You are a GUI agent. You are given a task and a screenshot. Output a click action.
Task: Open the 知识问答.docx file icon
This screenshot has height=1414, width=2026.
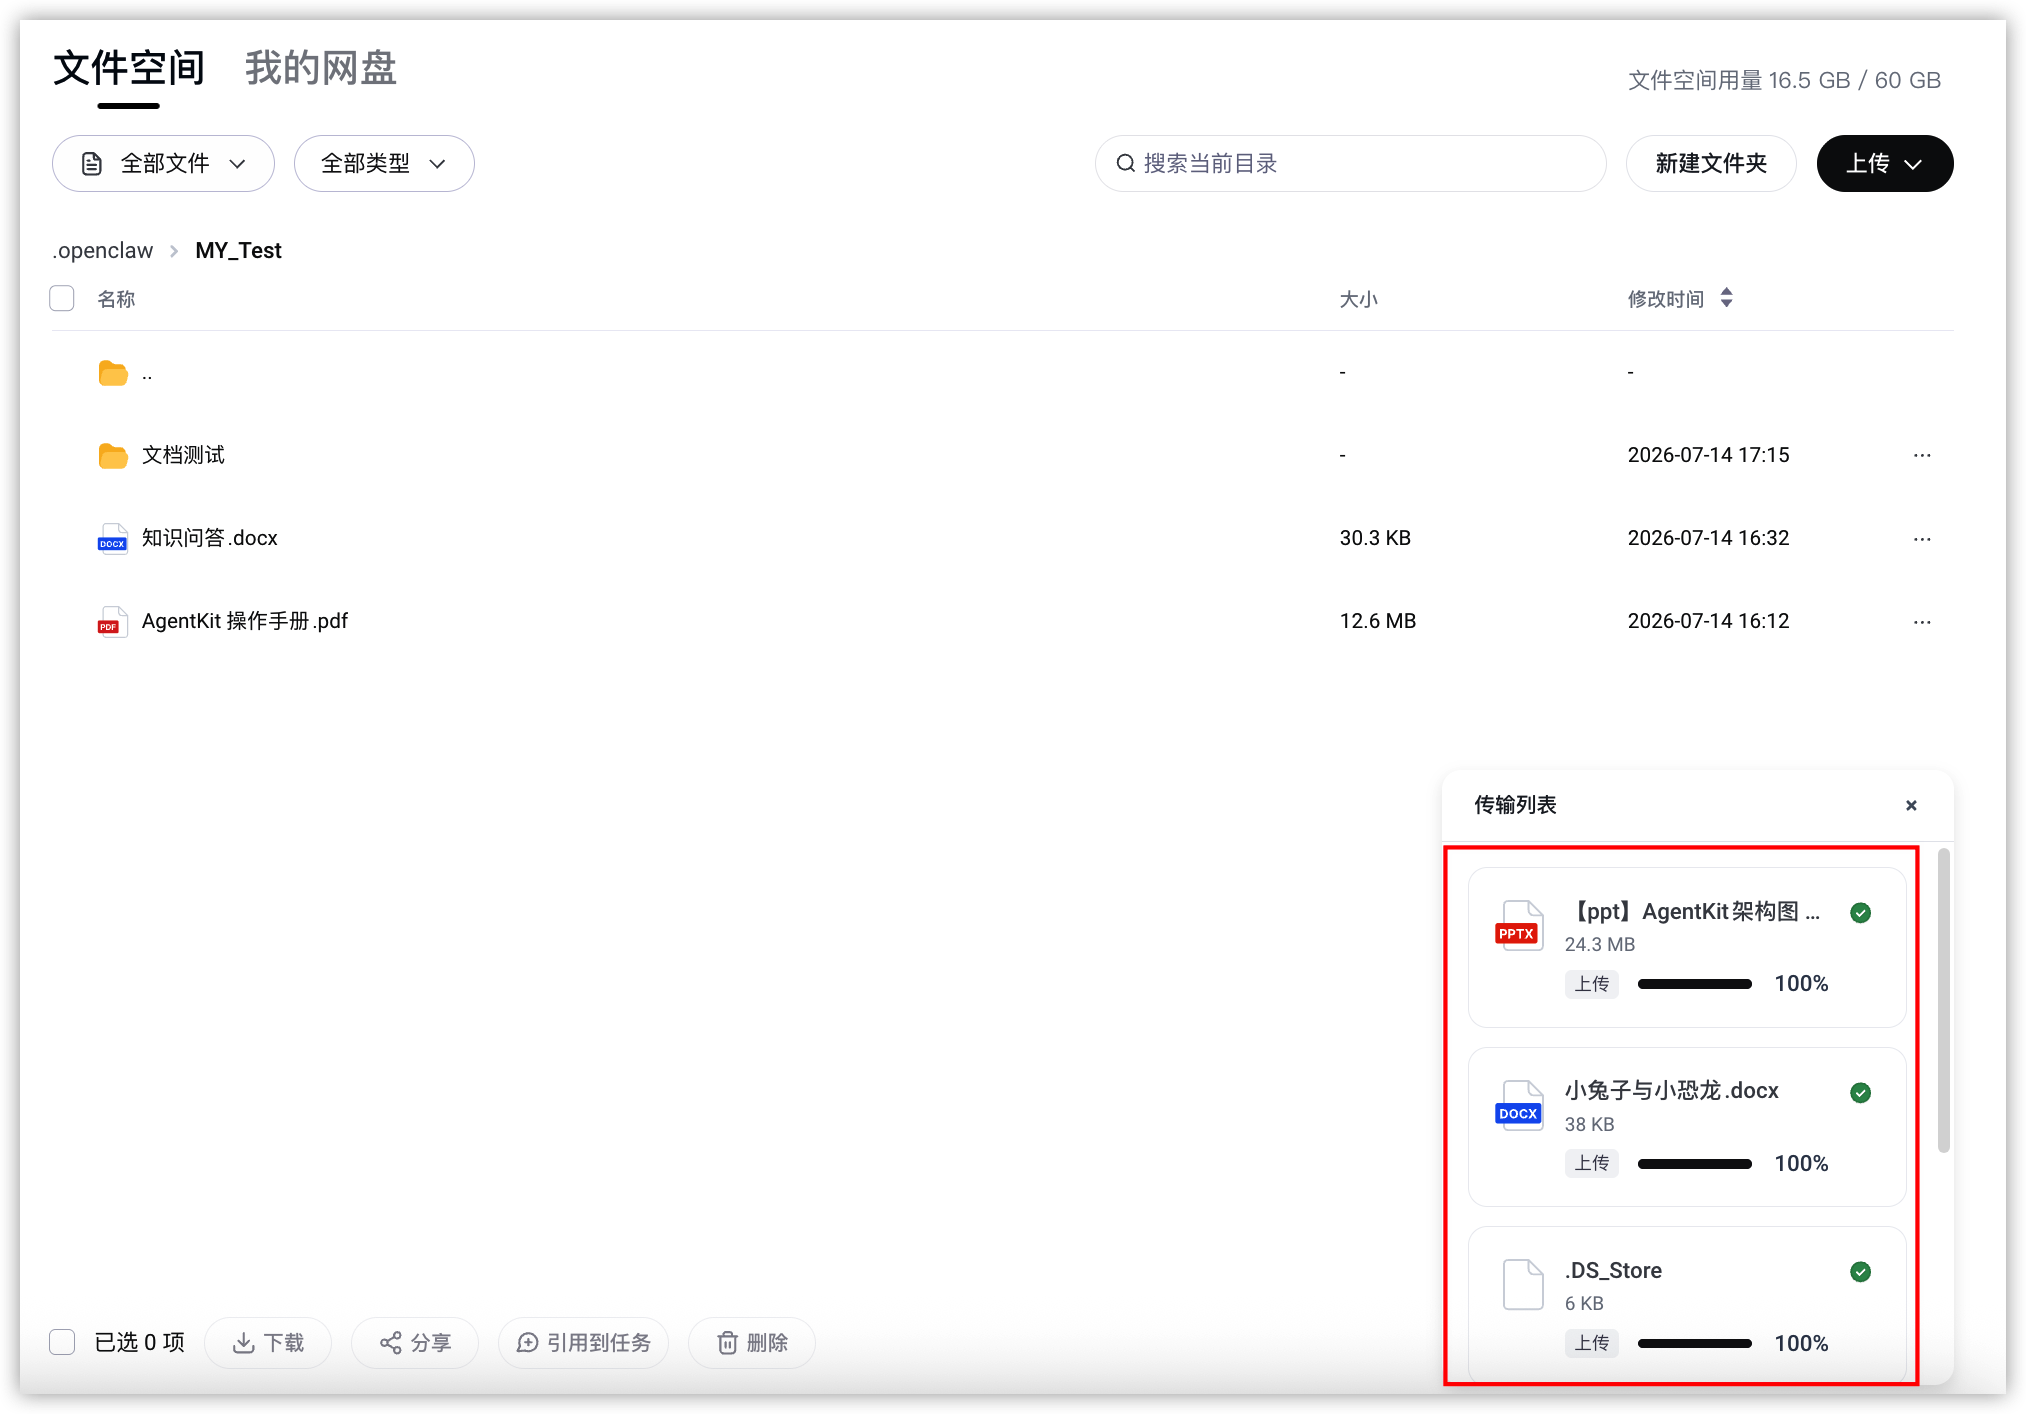click(112, 539)
